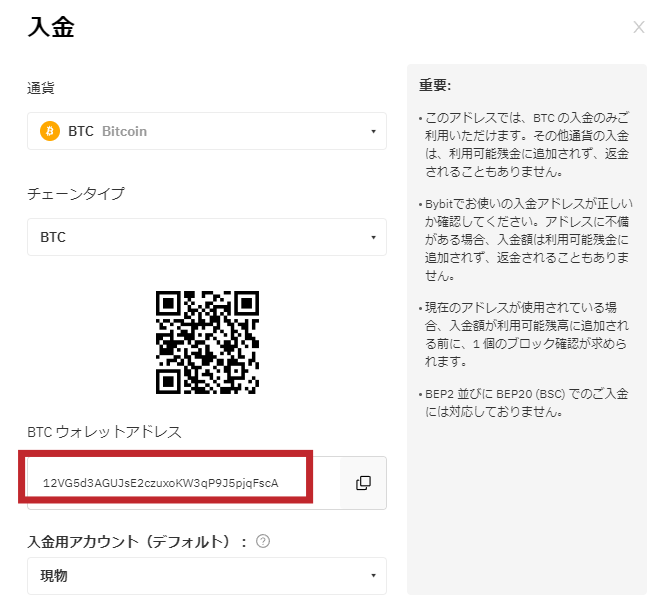Click the arrow of the currency dropdown

tap(373, 132)
